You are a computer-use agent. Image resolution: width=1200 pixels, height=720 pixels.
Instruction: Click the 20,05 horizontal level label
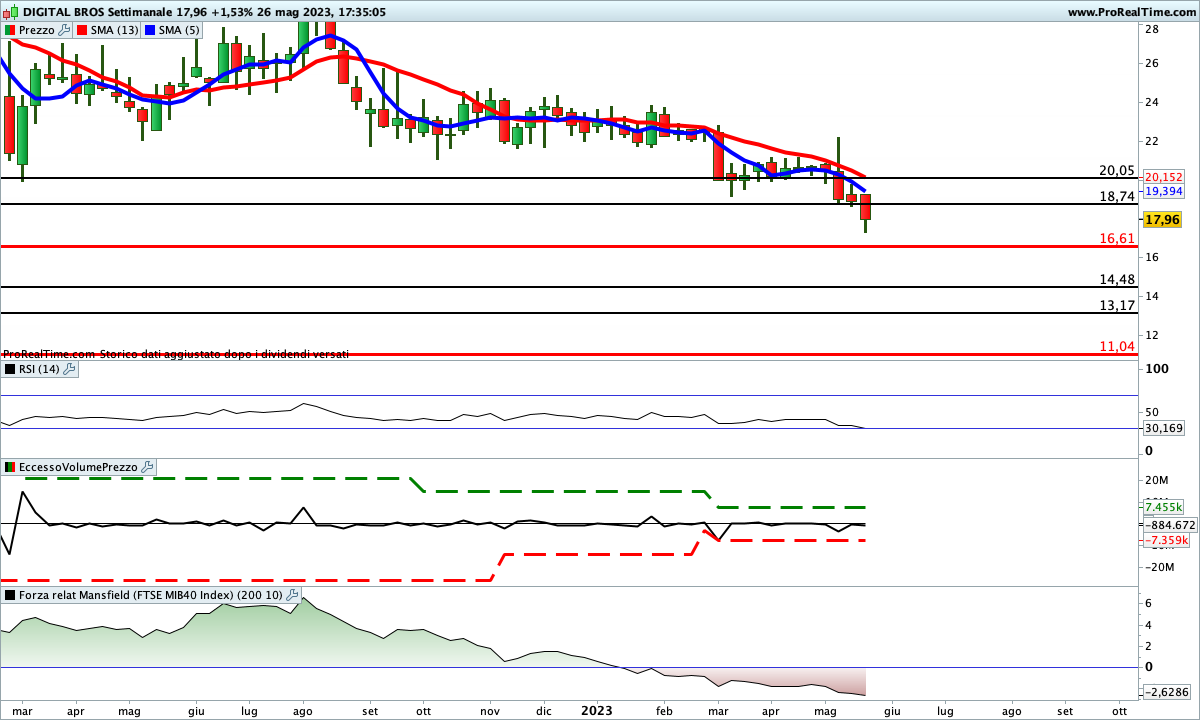pyautogui.click(x=1117, y=170)
